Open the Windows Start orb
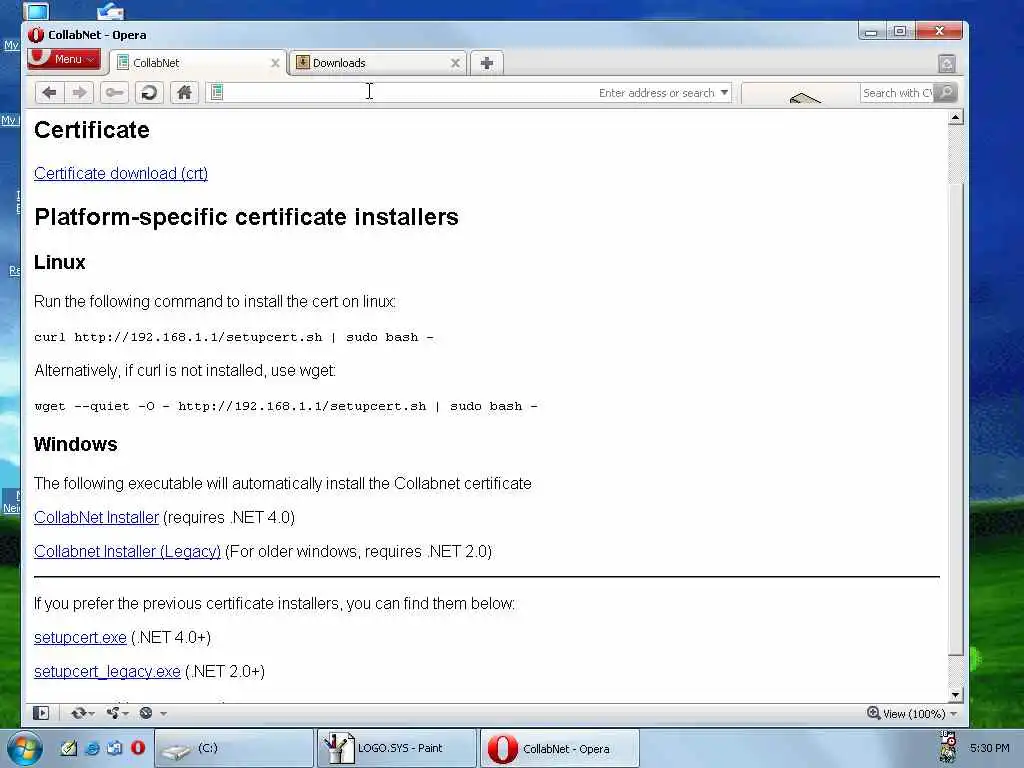 (x=25, y=748)
